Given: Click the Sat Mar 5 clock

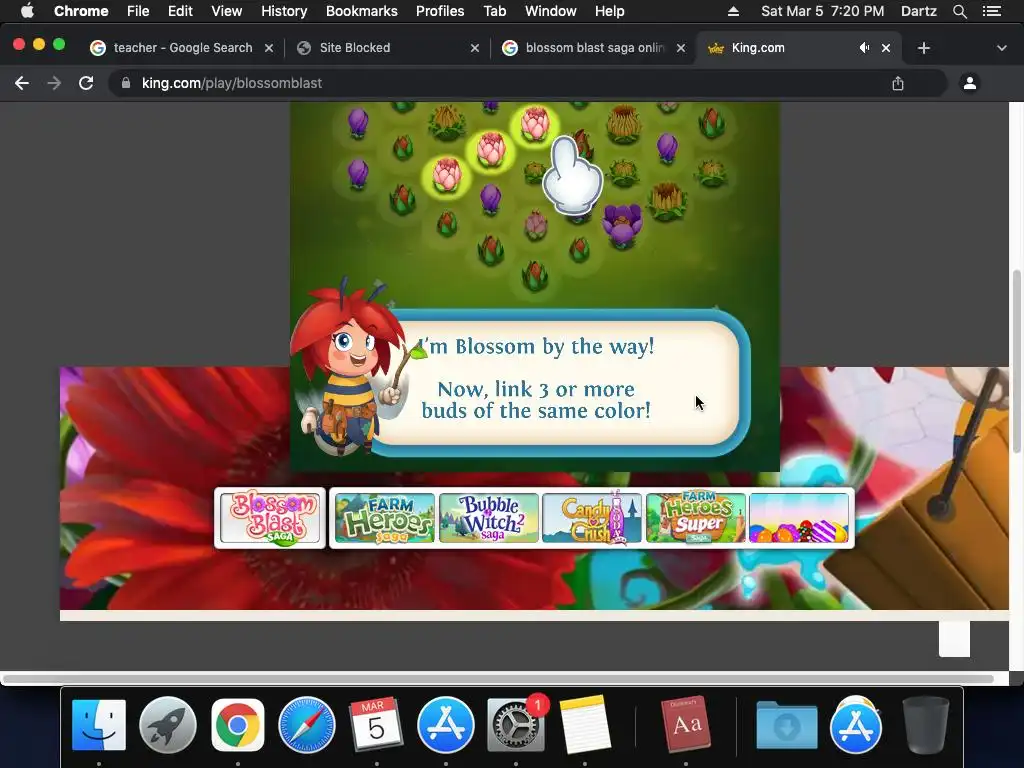Looking at the screenshot, I should coord(822,11).
